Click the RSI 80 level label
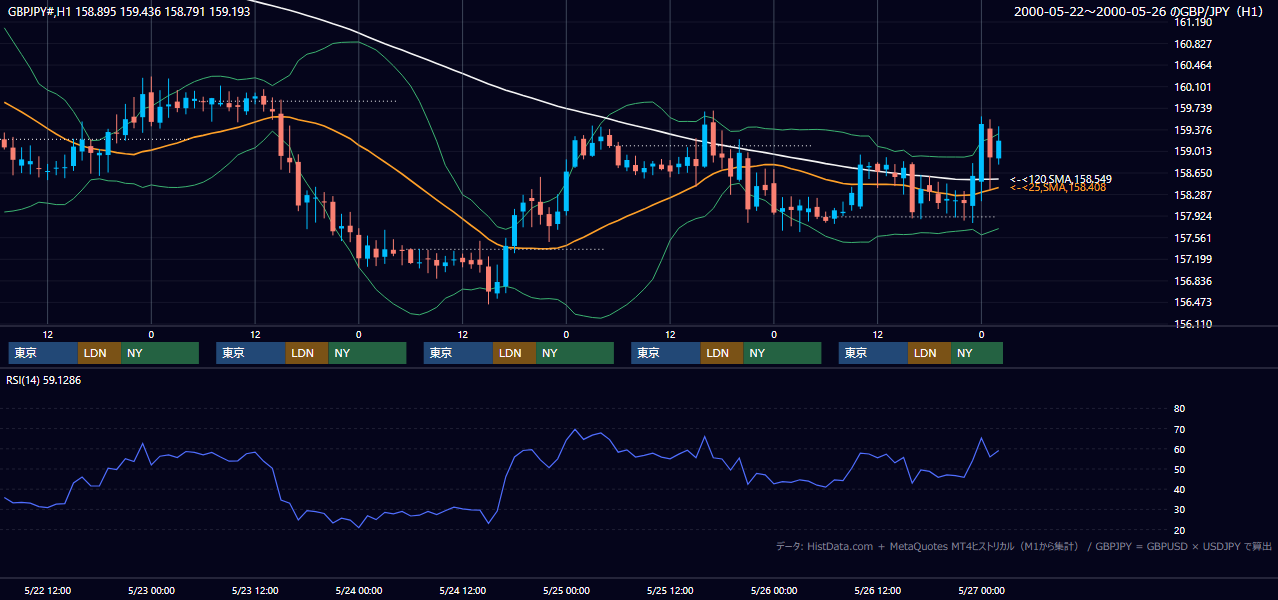This screenshot has height=600, width=1278. [x=1180, y=409]
